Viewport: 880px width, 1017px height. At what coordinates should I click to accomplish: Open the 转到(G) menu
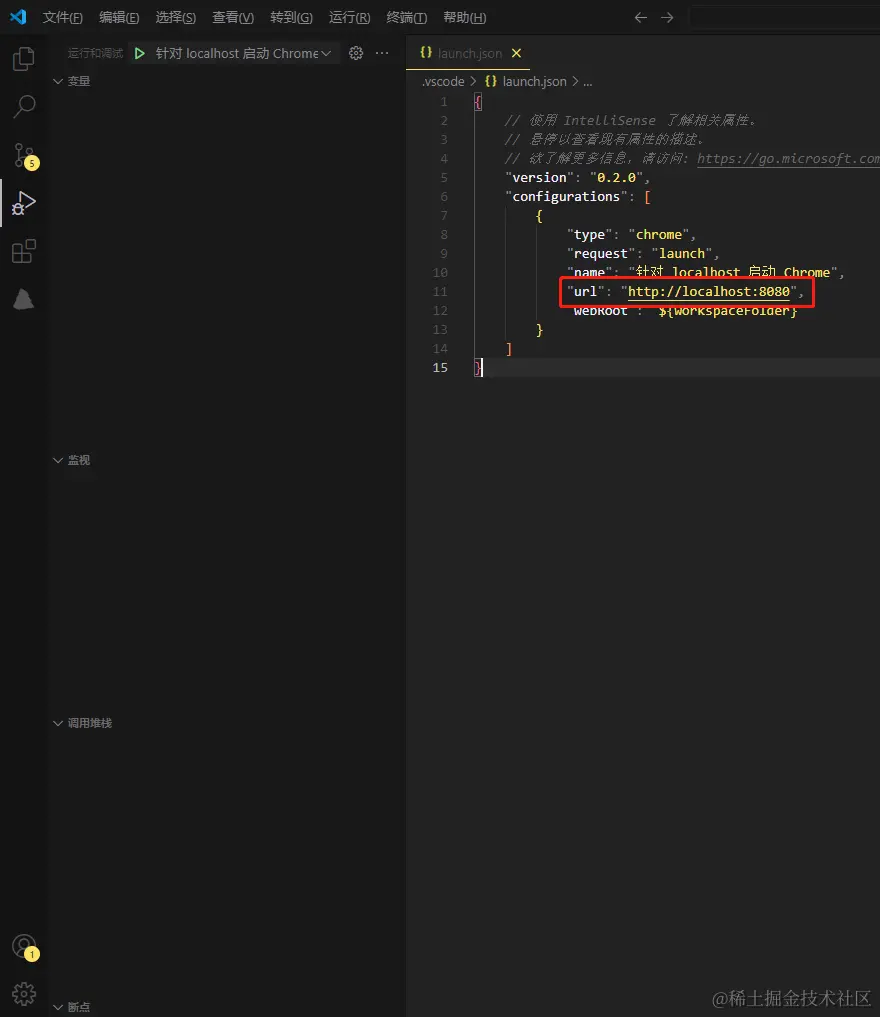(x=291, y=18)
